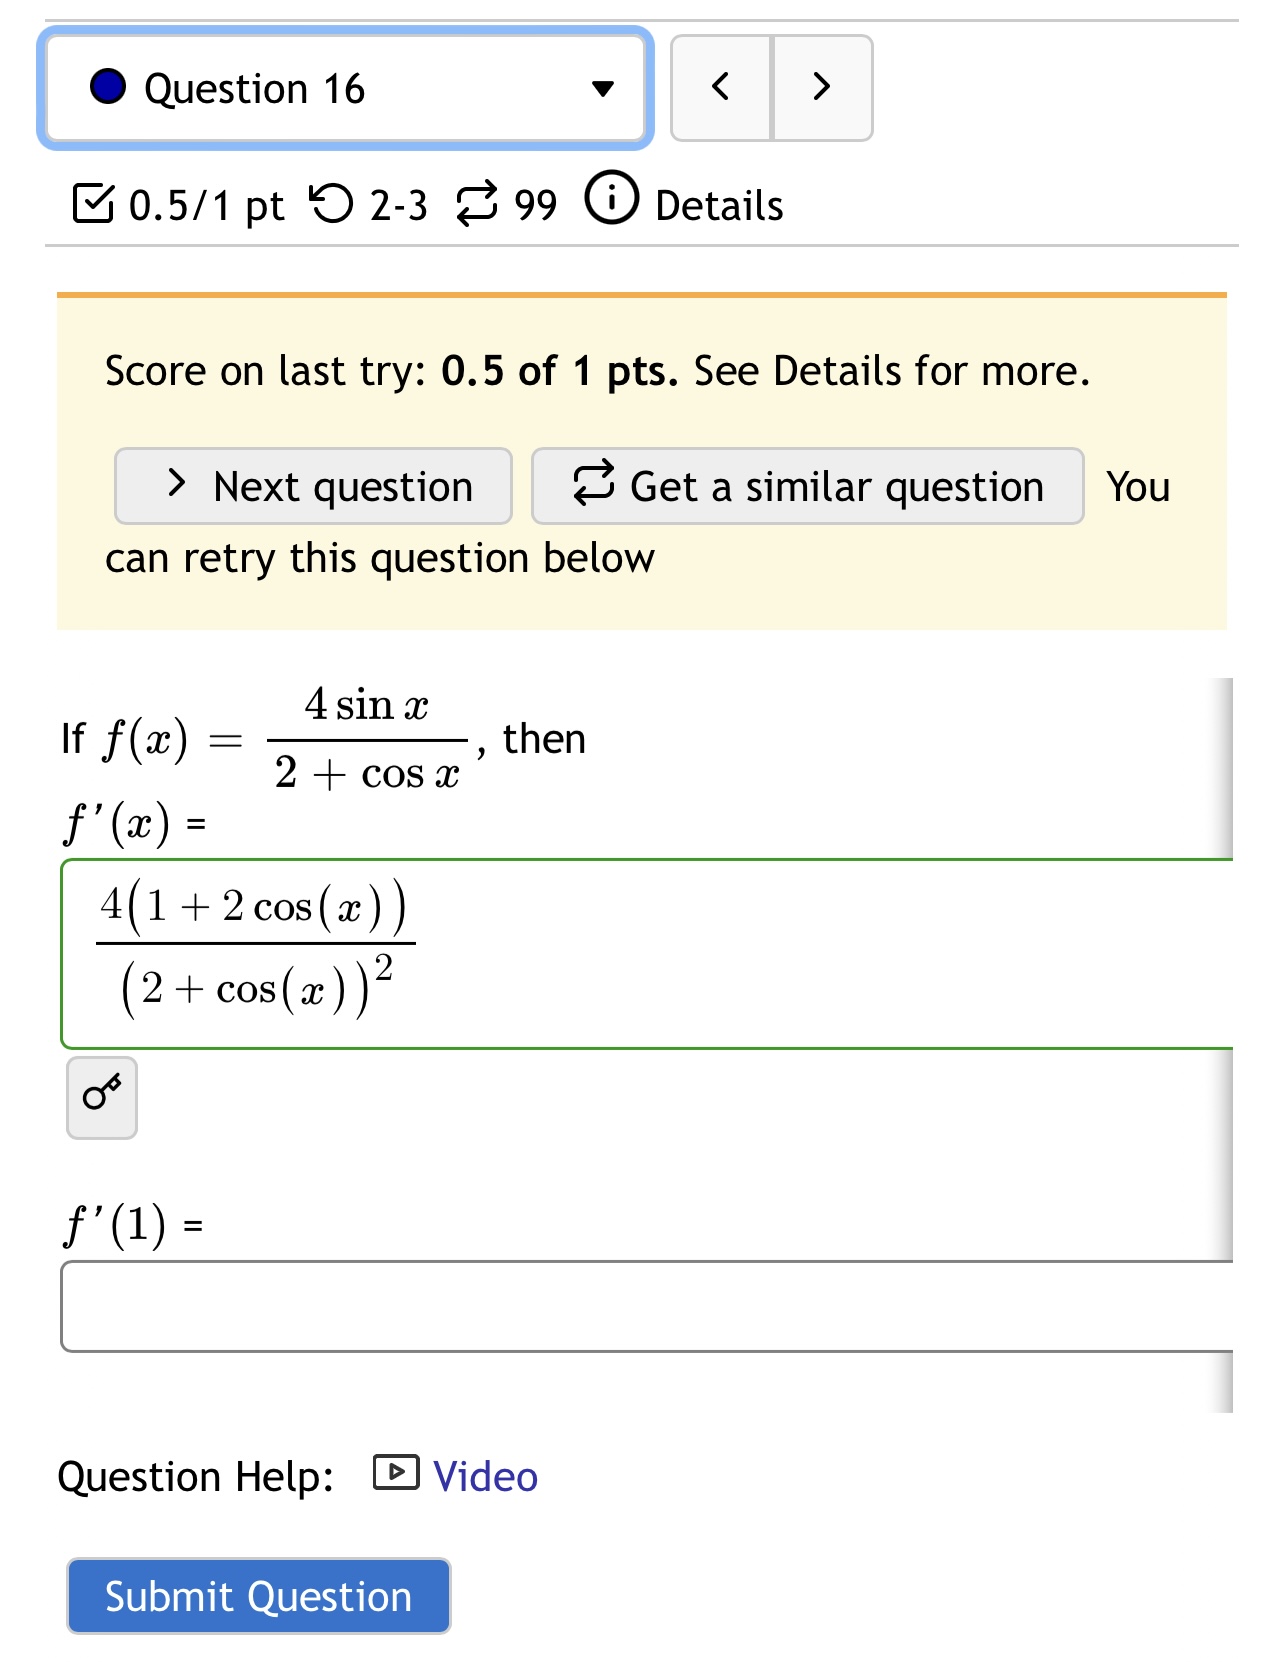Click Submit Question
The width and height of the screenshot is (1284, 1662).
coord(257,1596)
